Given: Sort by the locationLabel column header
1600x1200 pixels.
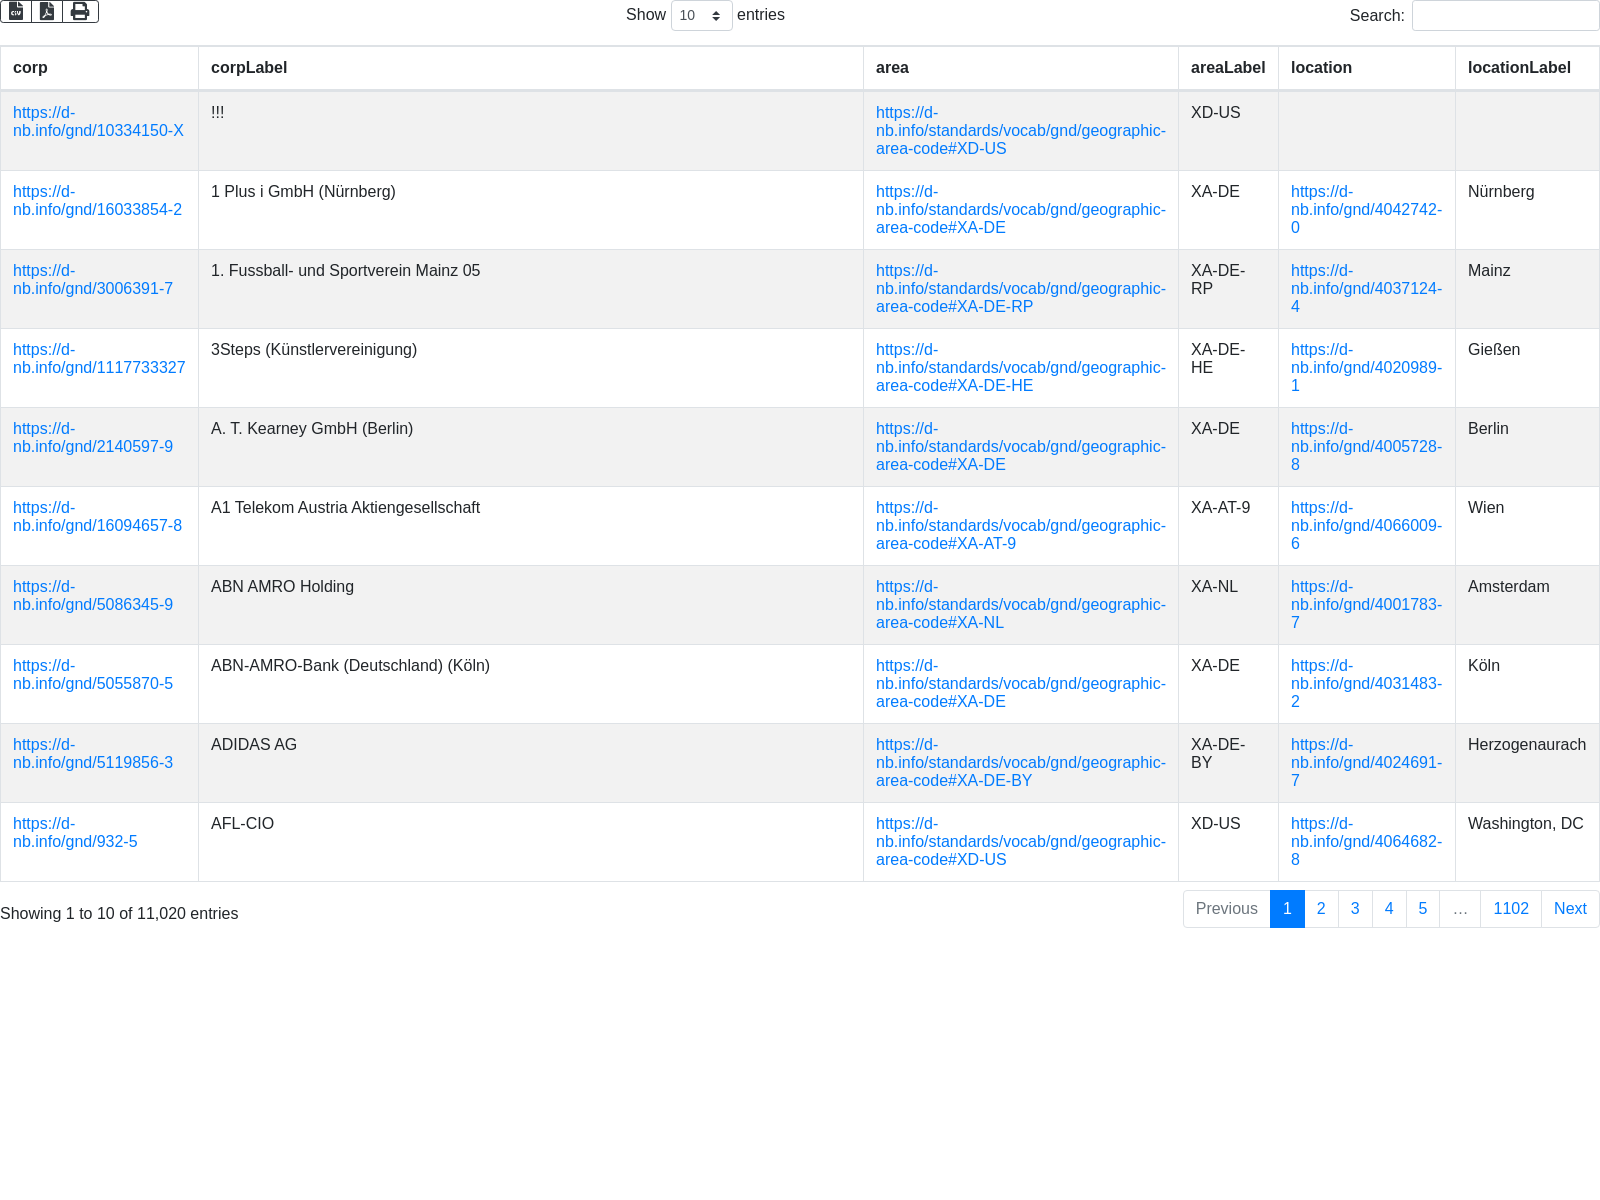Looking at the screenshot, I should coord(1518,68).
